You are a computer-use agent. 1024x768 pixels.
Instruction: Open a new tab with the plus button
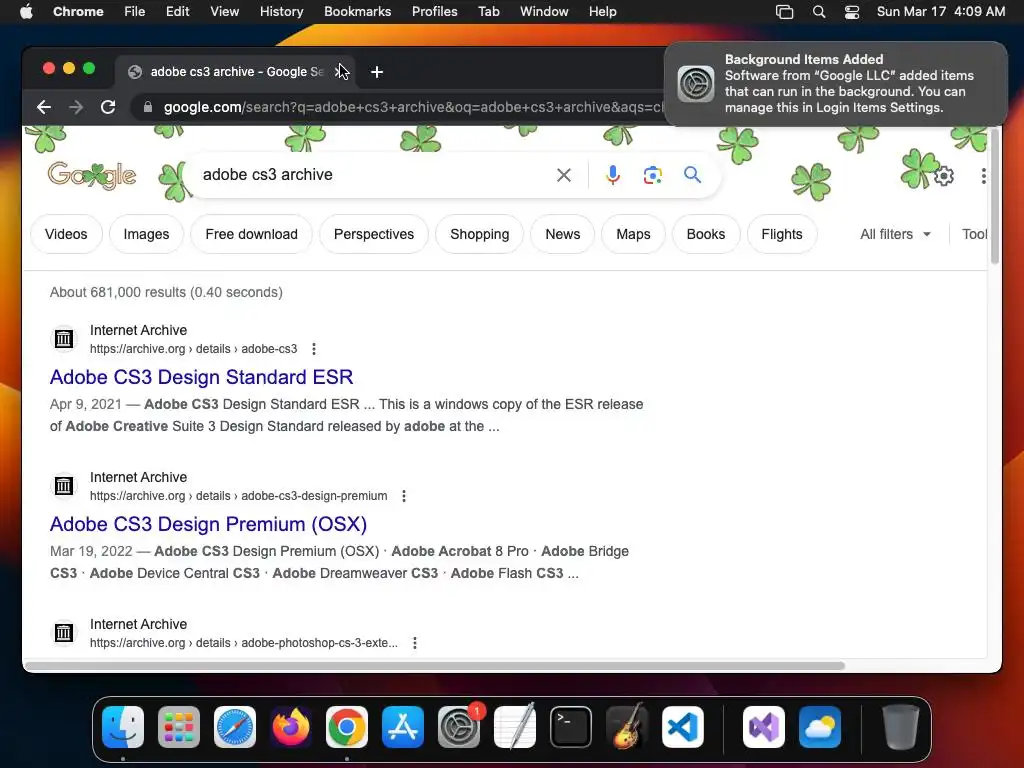[377, 72]
